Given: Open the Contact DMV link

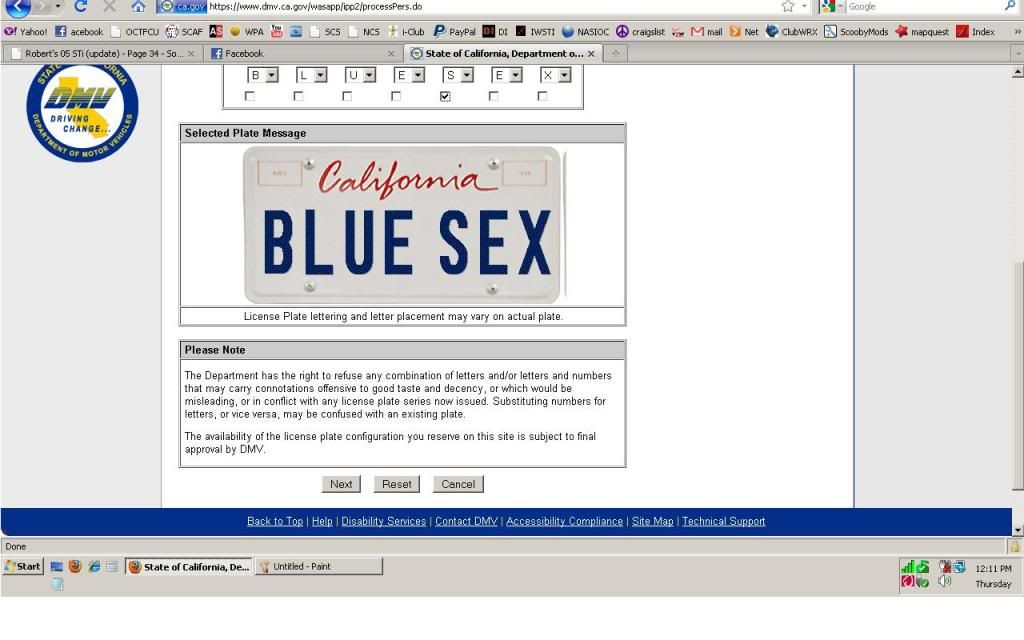Looking at the screenshot, I should (467, 521).
